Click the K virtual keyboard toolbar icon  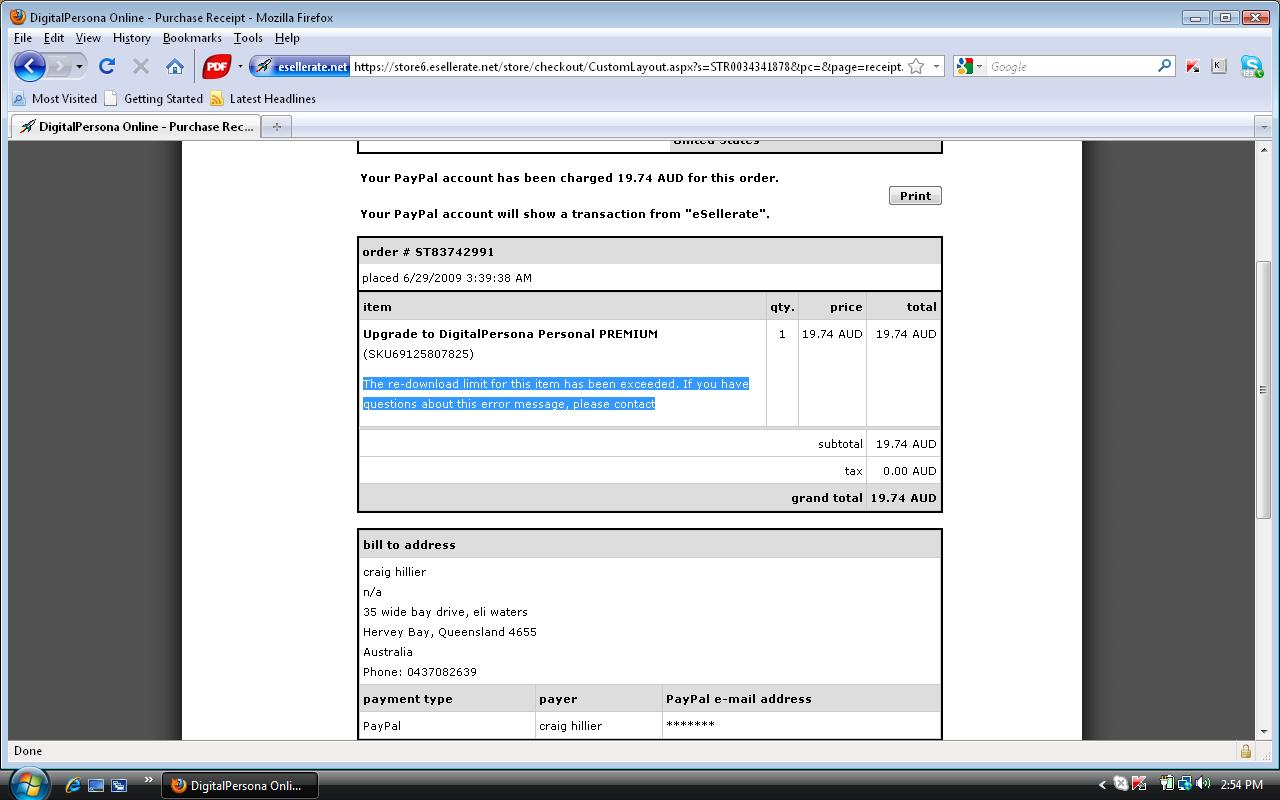tap(1218, 66)
